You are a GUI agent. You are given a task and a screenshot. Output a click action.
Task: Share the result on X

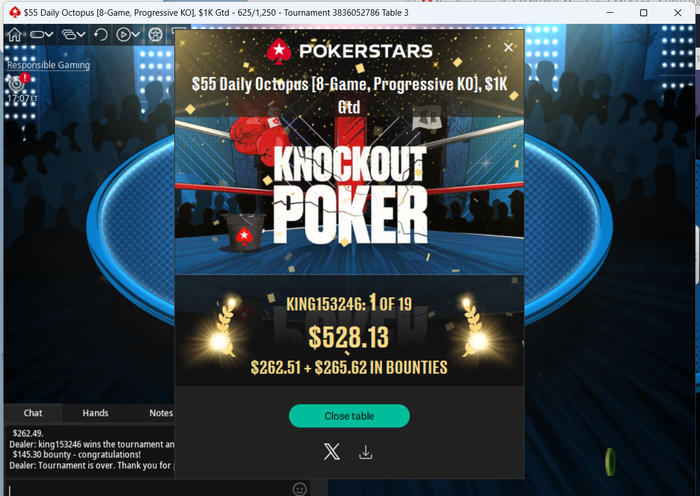click(332, 452)
